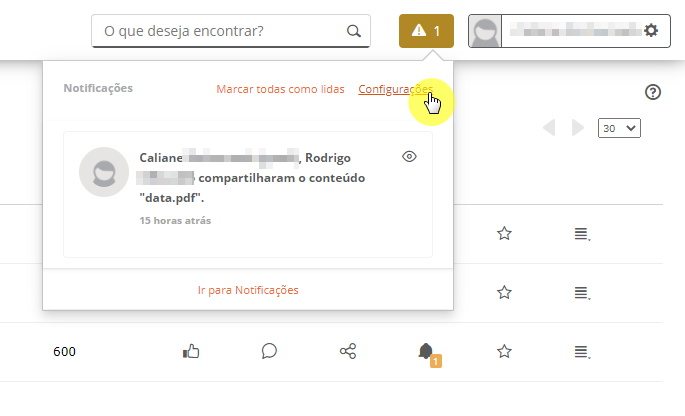
Task: Click the thumbs-up like icon
Action: pyautogui.click(x=191, y=351)
